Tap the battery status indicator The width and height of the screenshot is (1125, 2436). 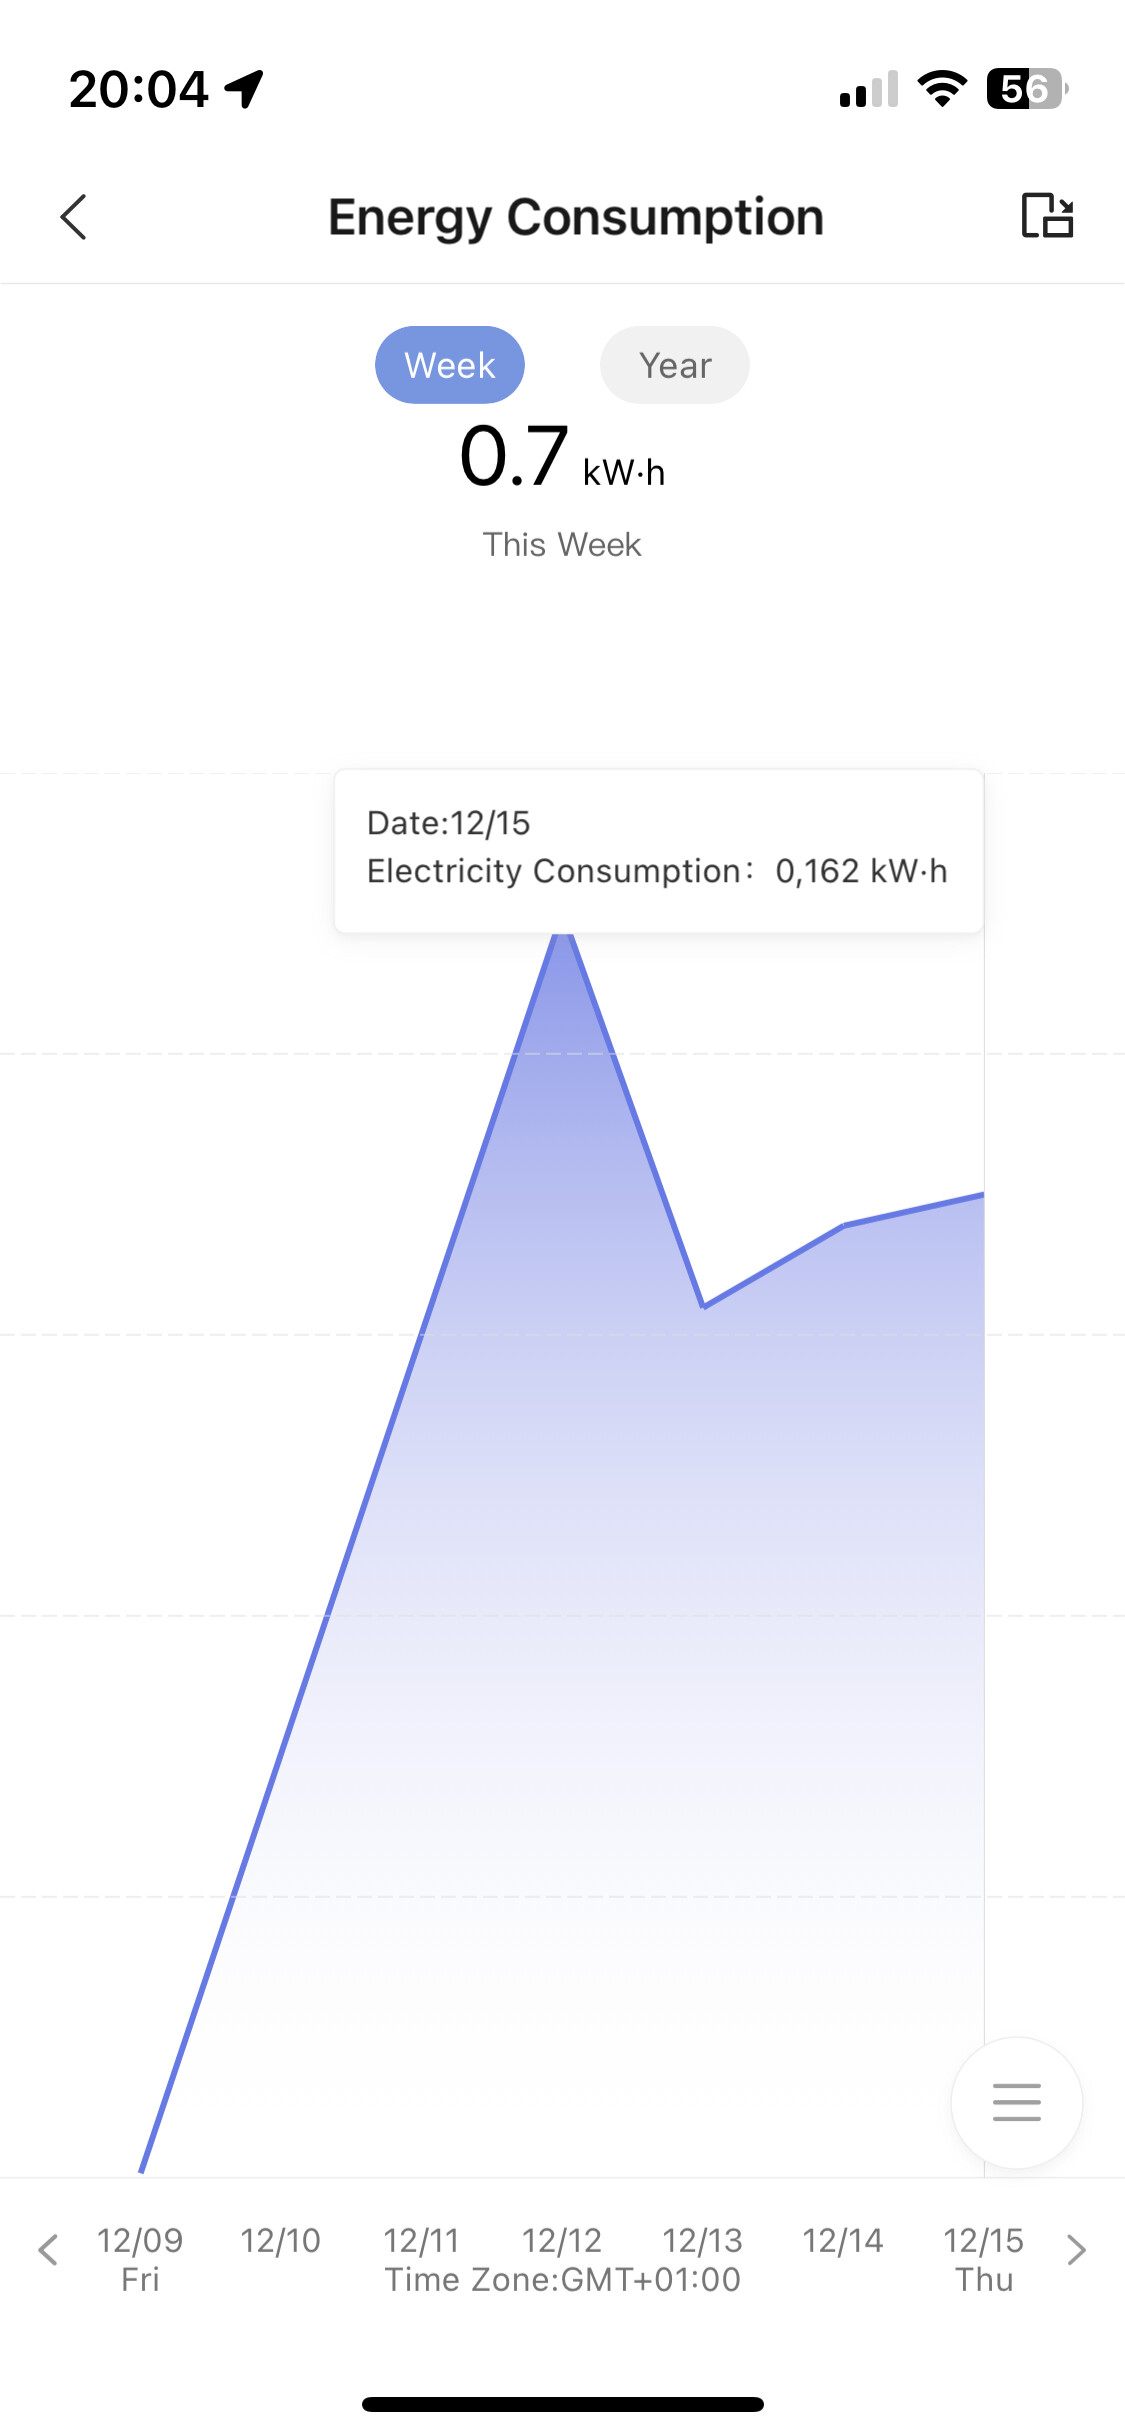click(1027, 89)
